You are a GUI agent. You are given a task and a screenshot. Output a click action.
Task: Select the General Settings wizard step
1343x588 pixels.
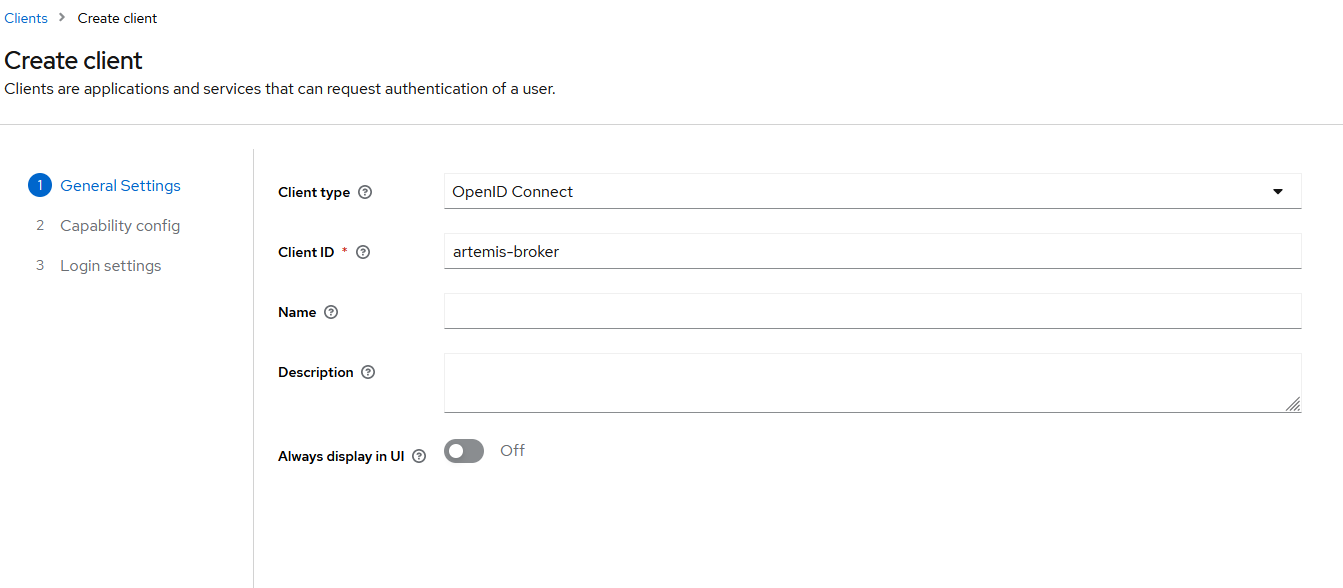coord(120,185)
